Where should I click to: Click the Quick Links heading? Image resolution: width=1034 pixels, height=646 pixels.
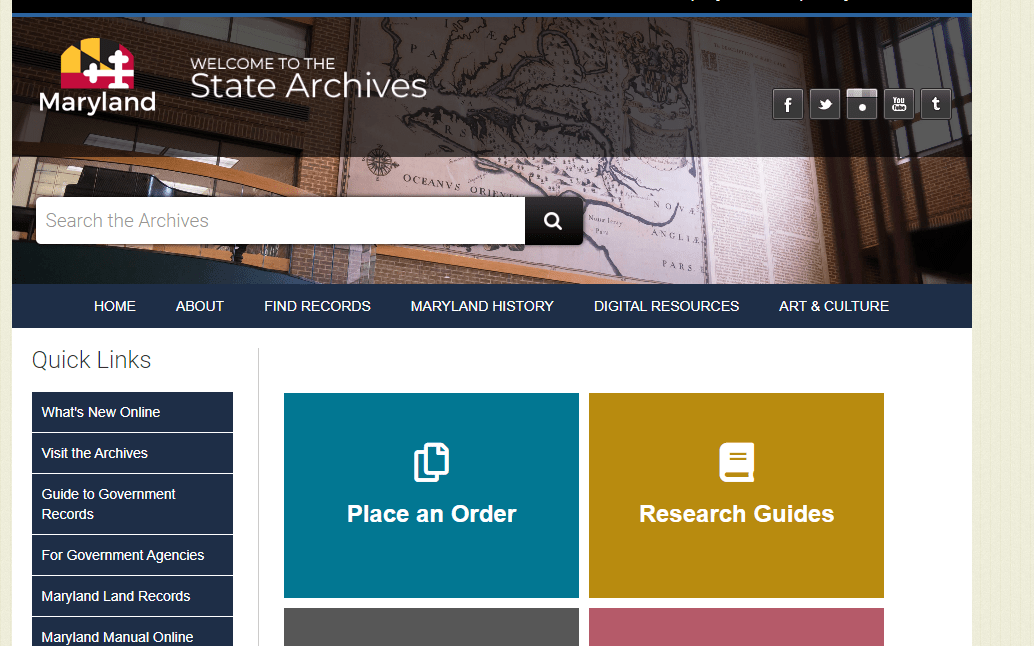[x=92, y=360]
